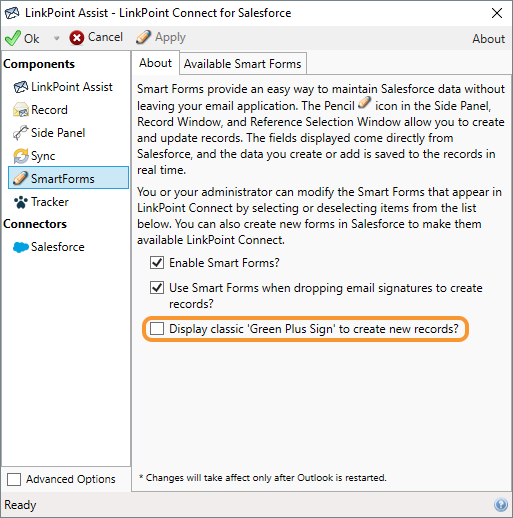This screenshot has height=518, width=513.
Task: Switch to Available Smart Forms tab
Action: (x=243, y=63)
